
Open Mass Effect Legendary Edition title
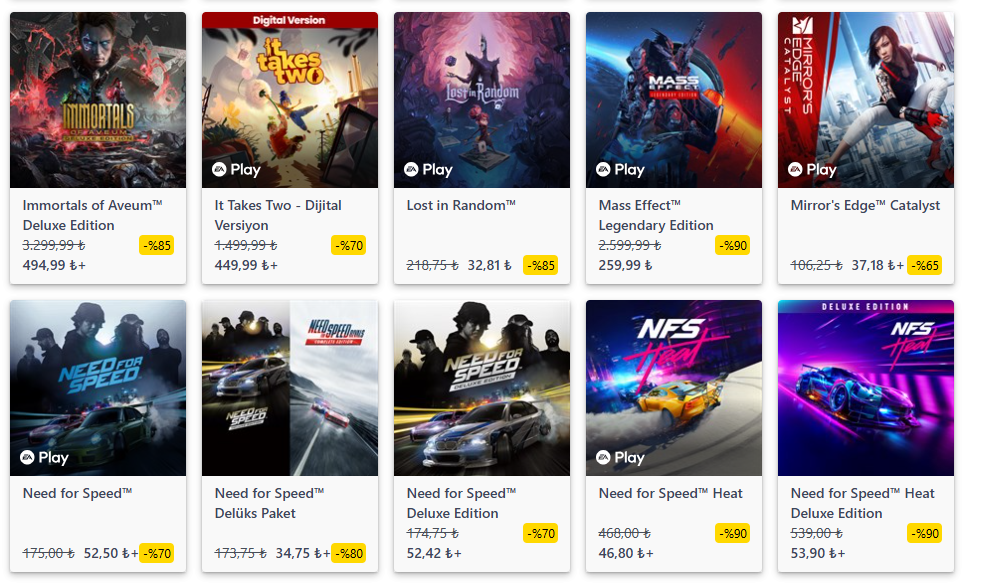click(656, 215)
